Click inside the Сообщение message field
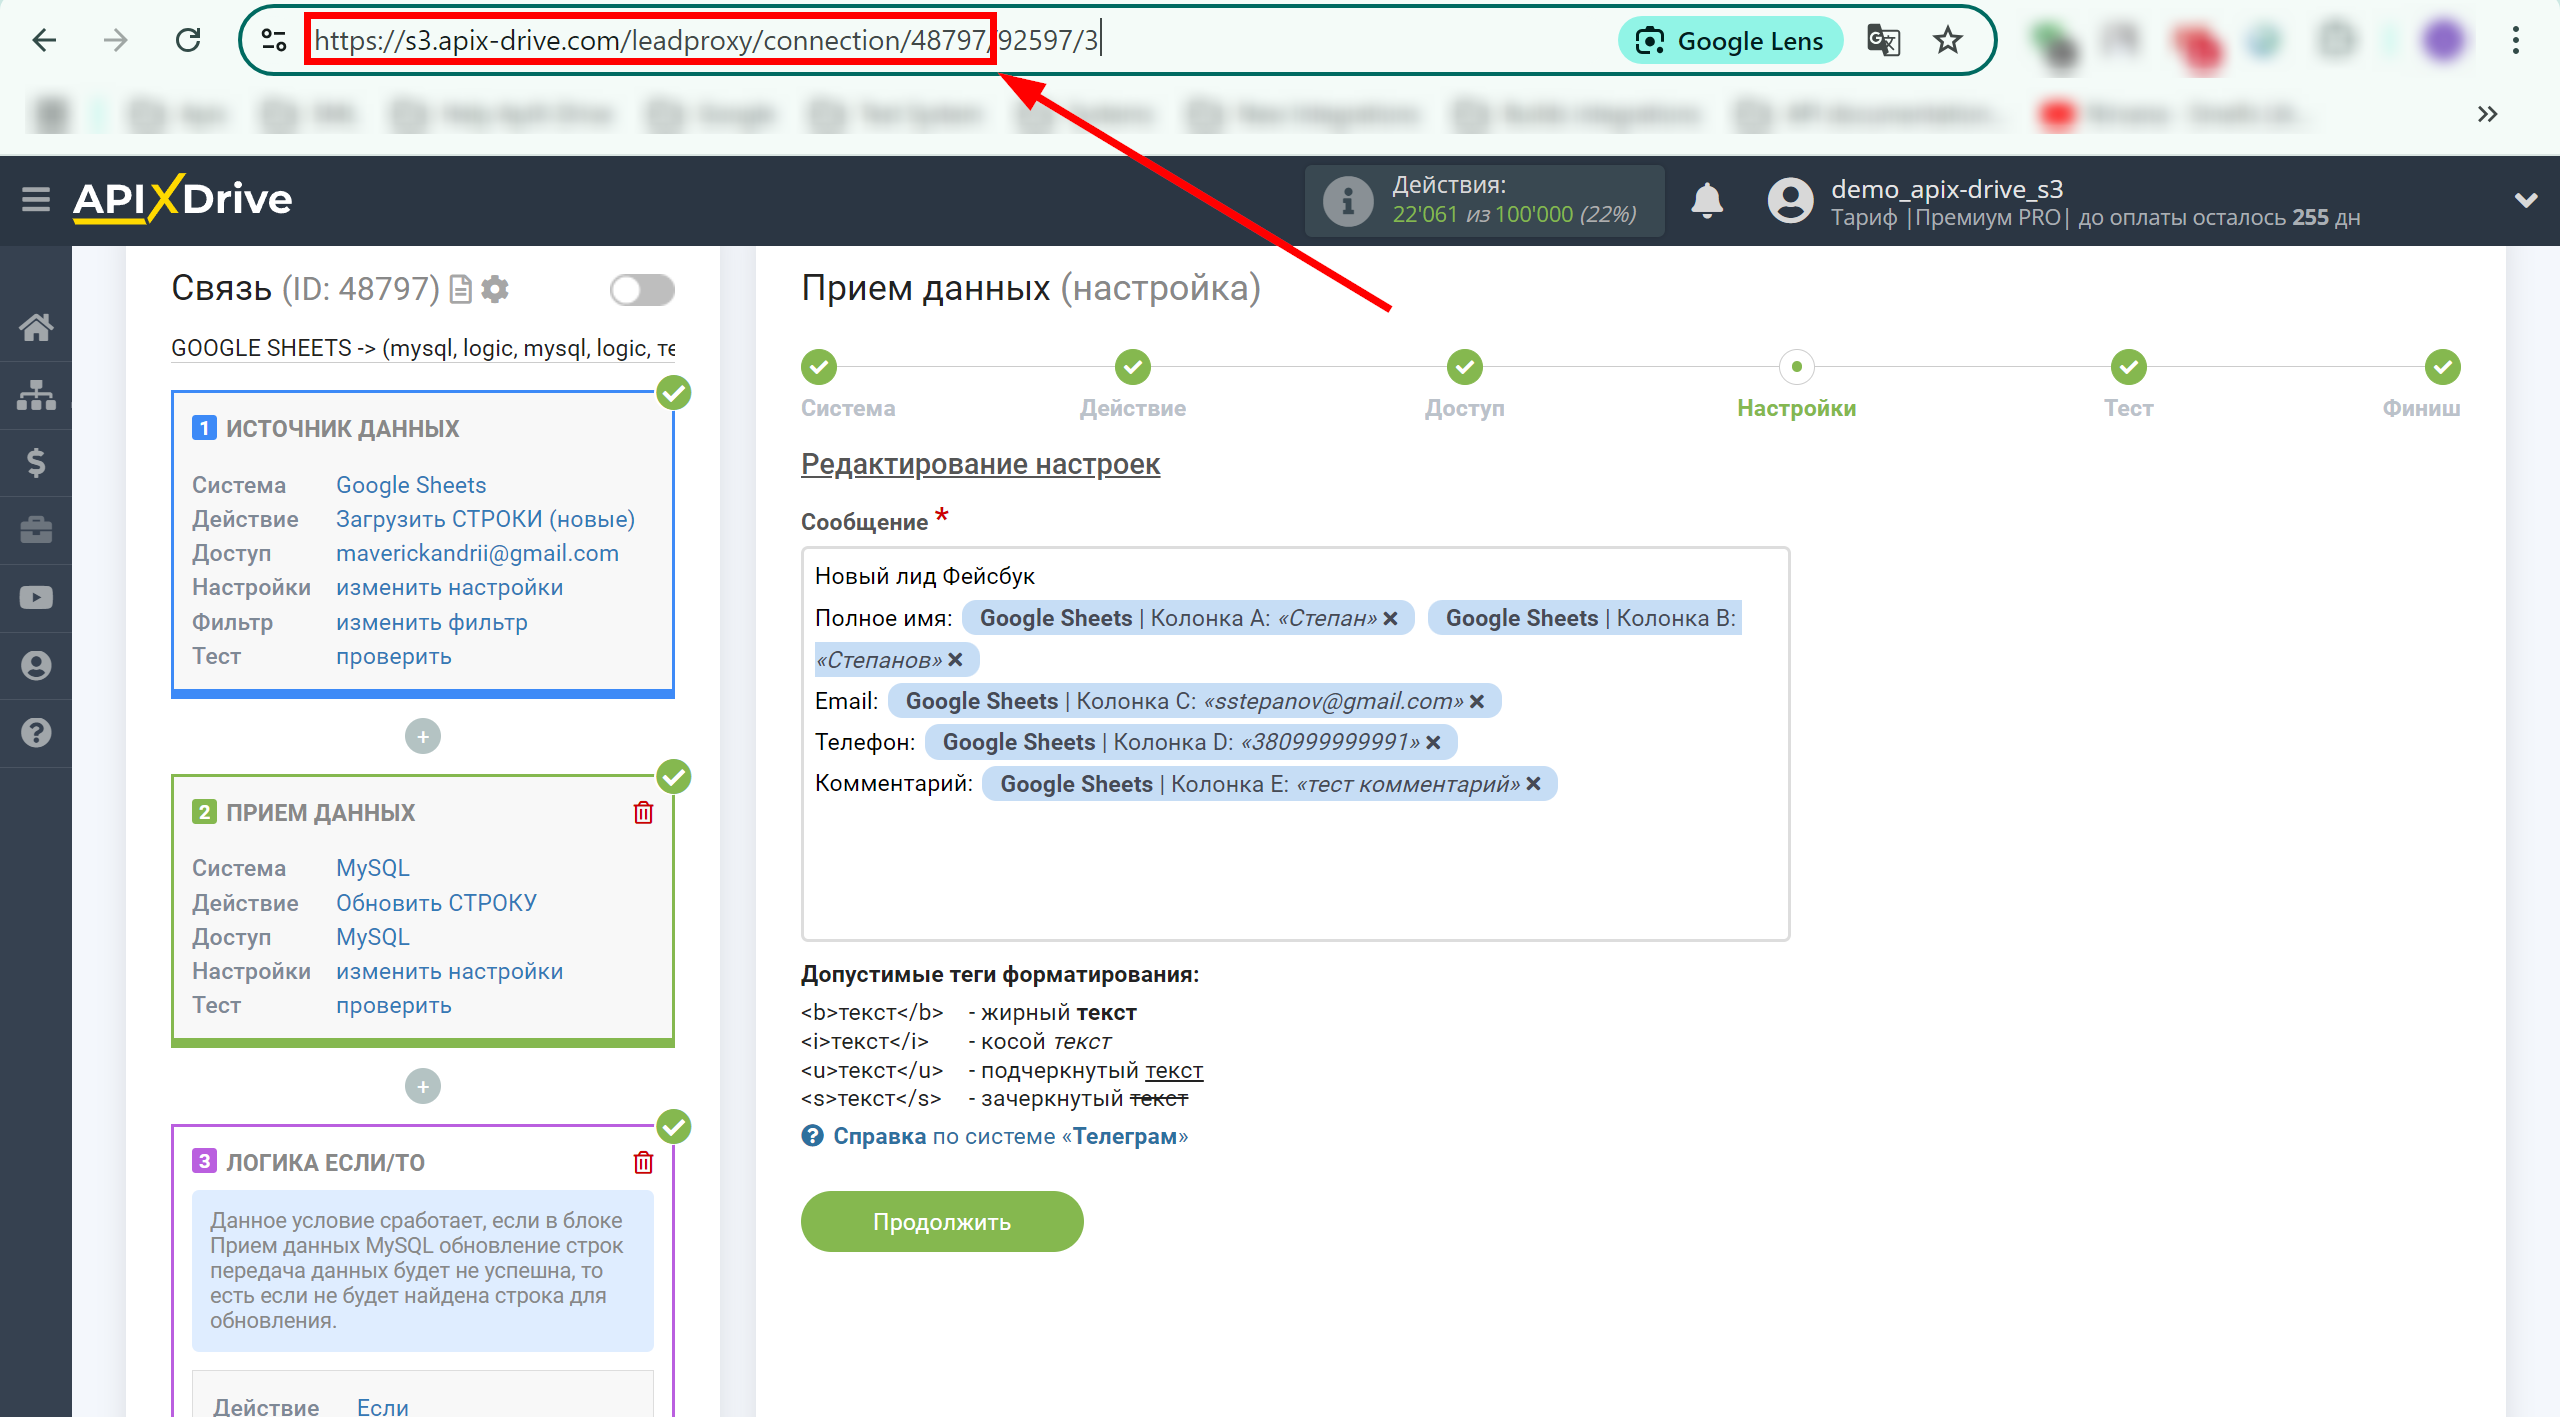This screenshot has height=1417, width=2560. pyautogui.click(x=1295, y=743)
